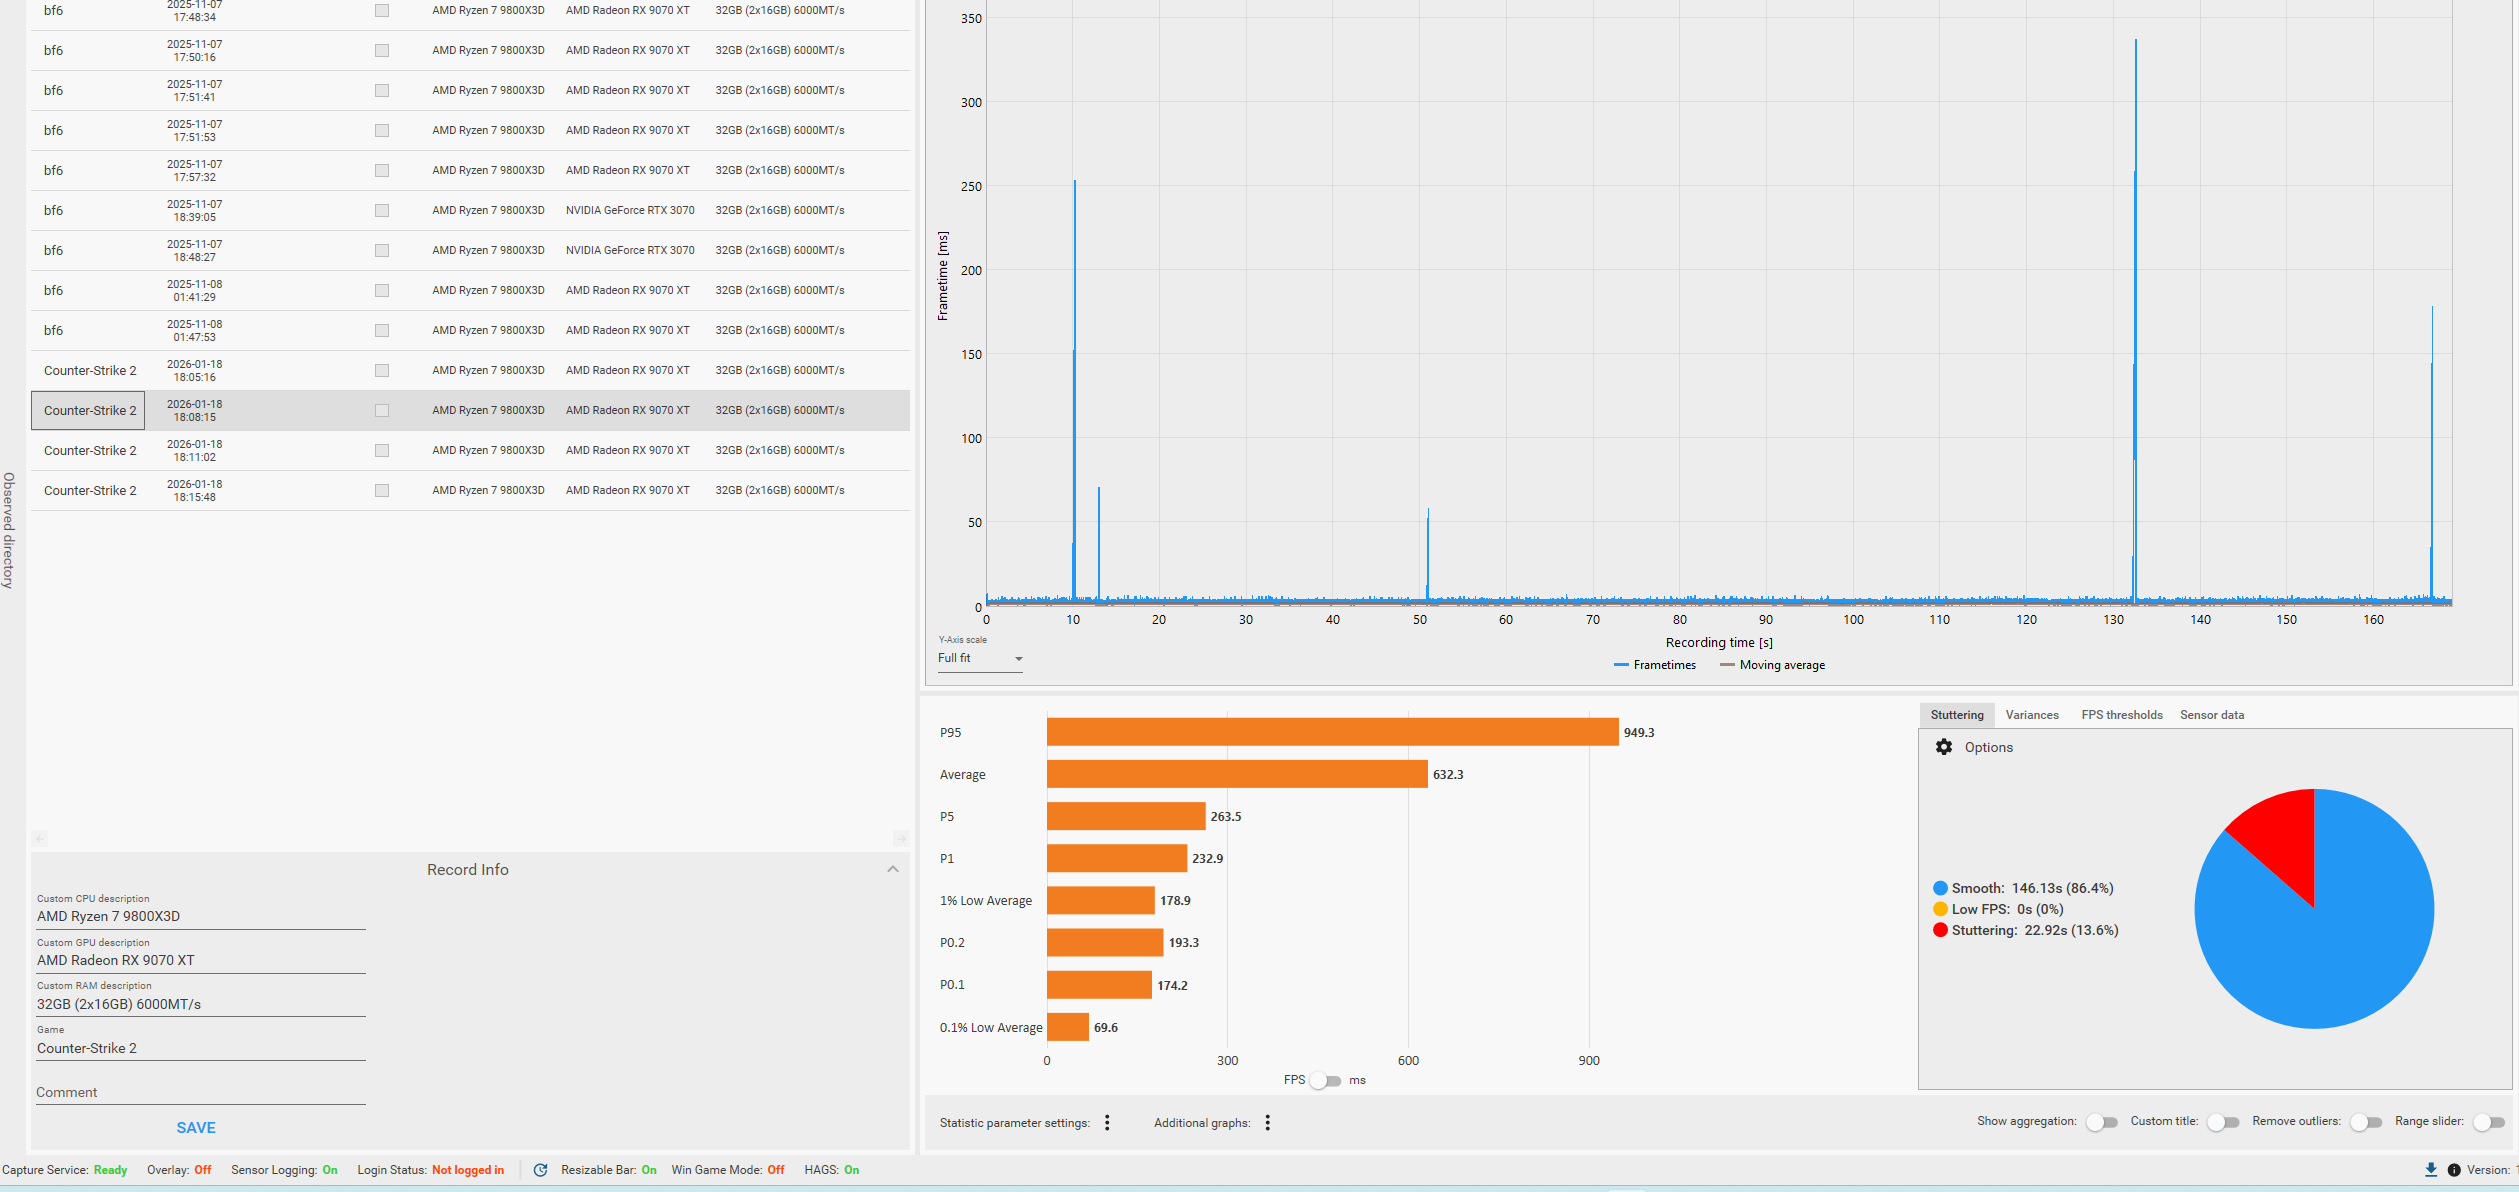Click the left scroll arrow below record list
Image resolution: width=2519 pixels, height=1192 pixels.
40,838
